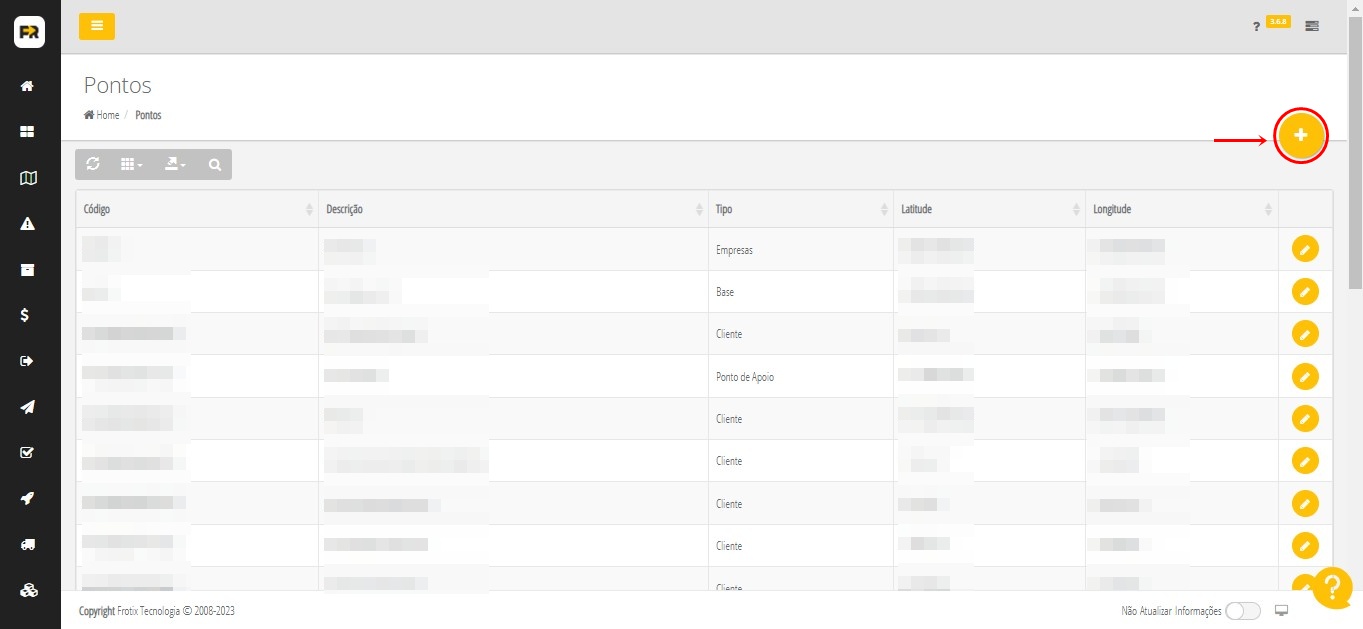Screen dimensions: 1363x629
Task: Click the question mark help icon in the header
Action: [1256, 27]
